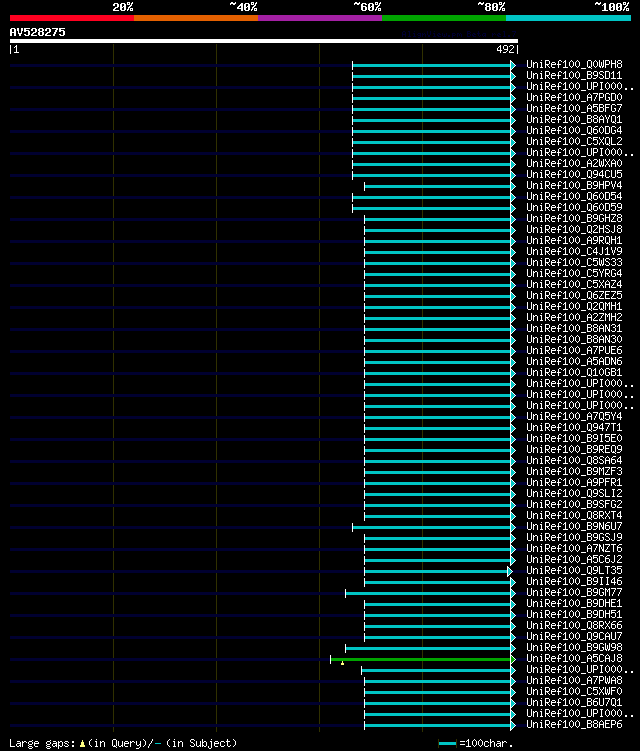Click the green alignment bar for A5CAJ8
This screenshot has height=751, width=640.
tap(421, 660)
